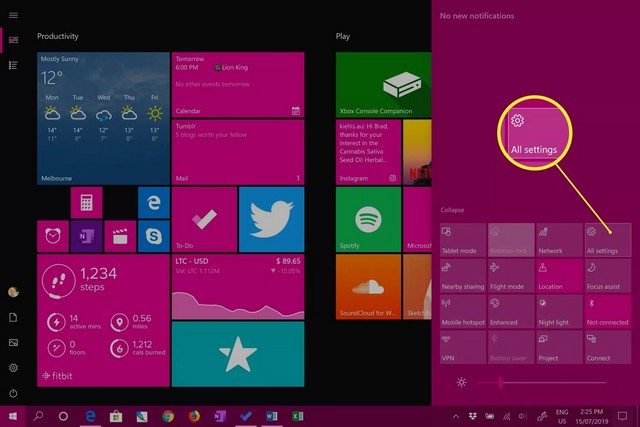
Task: Launch Microsoft Edge tile in Start
Action: [x=153, y=202]
